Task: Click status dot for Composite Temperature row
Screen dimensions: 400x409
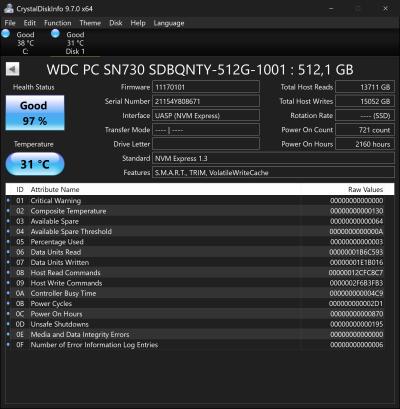Action: (8, 211)
